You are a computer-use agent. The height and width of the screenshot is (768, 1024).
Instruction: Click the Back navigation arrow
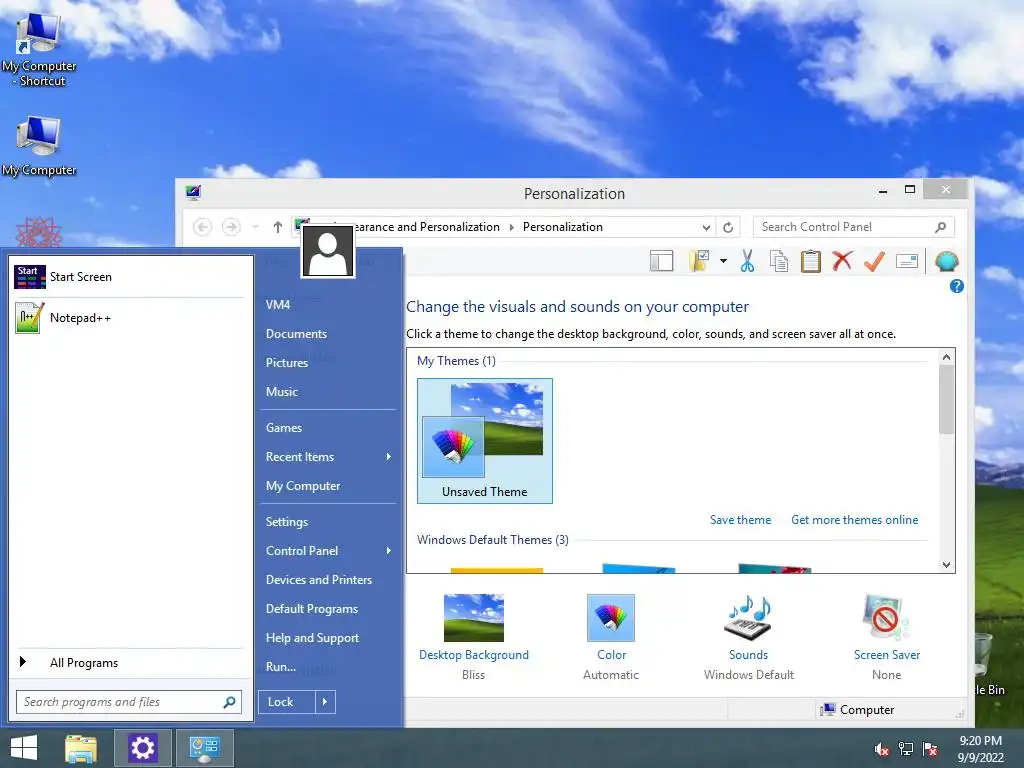point(202,227)
